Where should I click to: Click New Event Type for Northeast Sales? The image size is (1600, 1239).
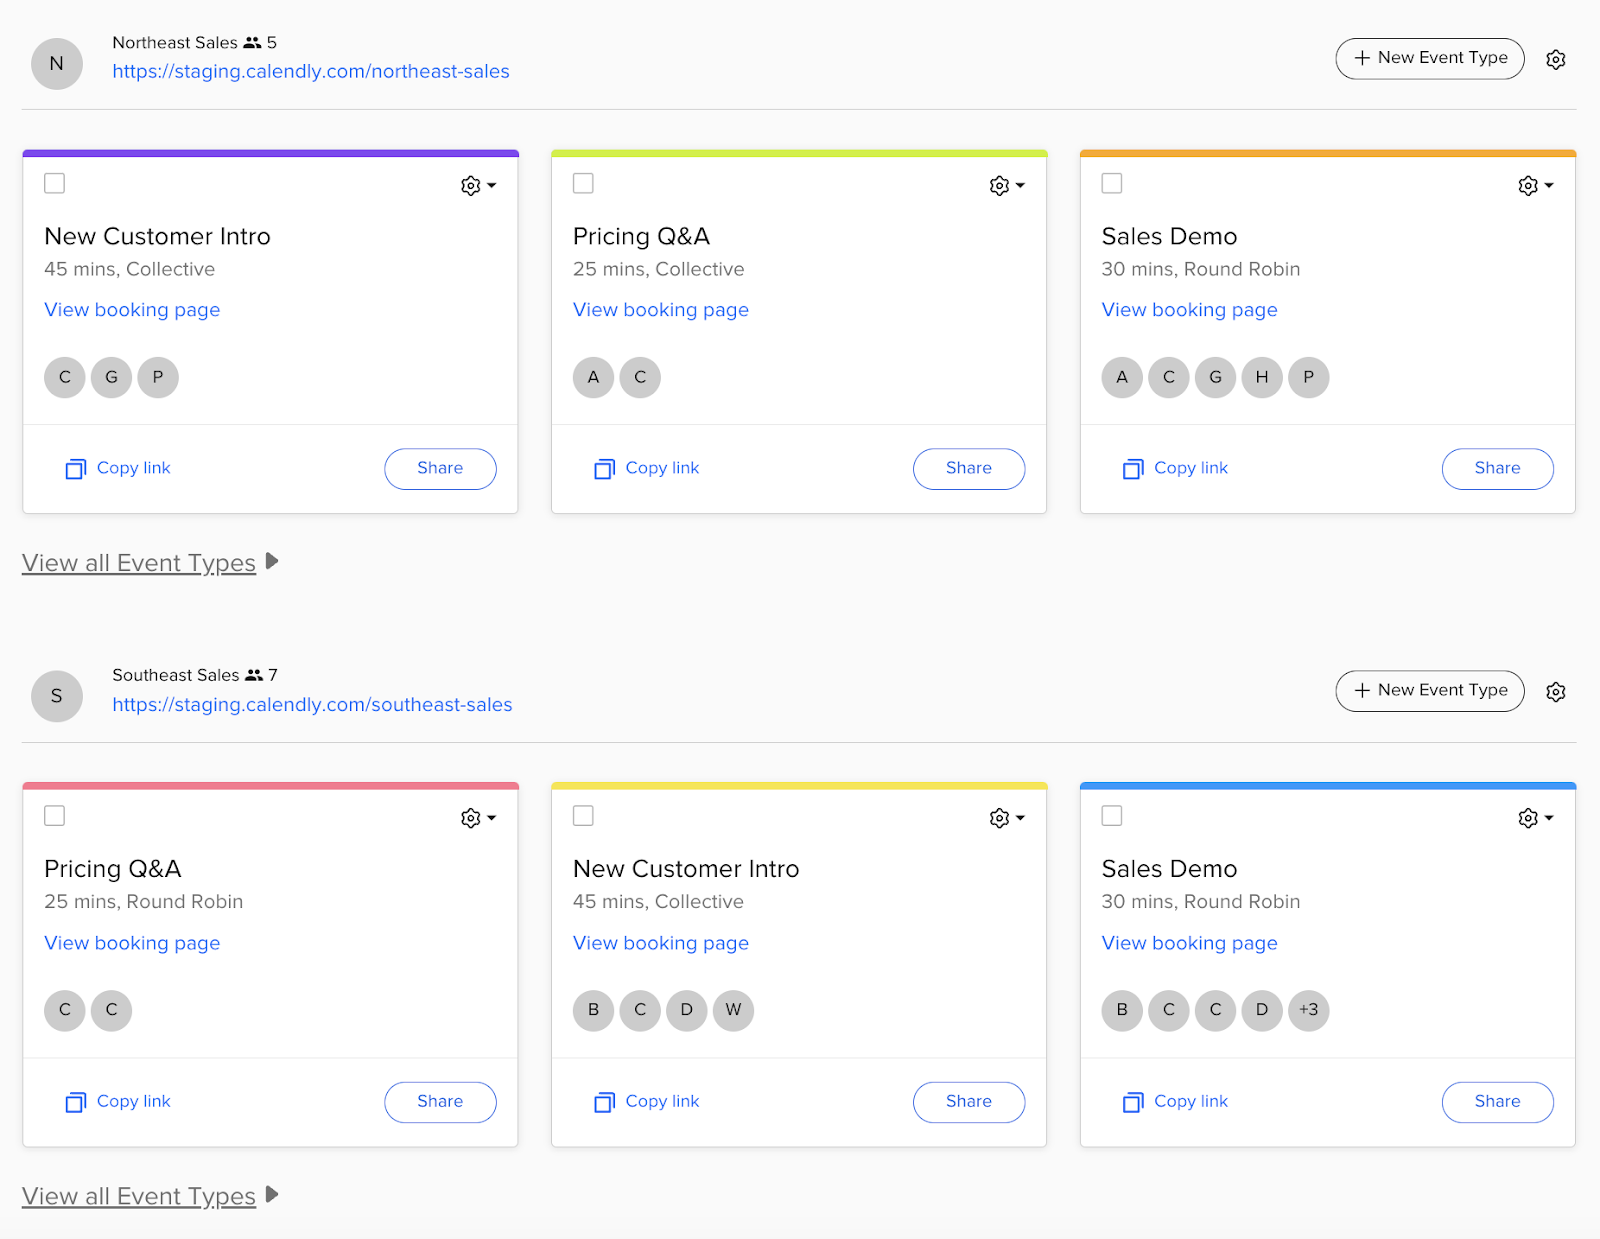point(1430,59)
